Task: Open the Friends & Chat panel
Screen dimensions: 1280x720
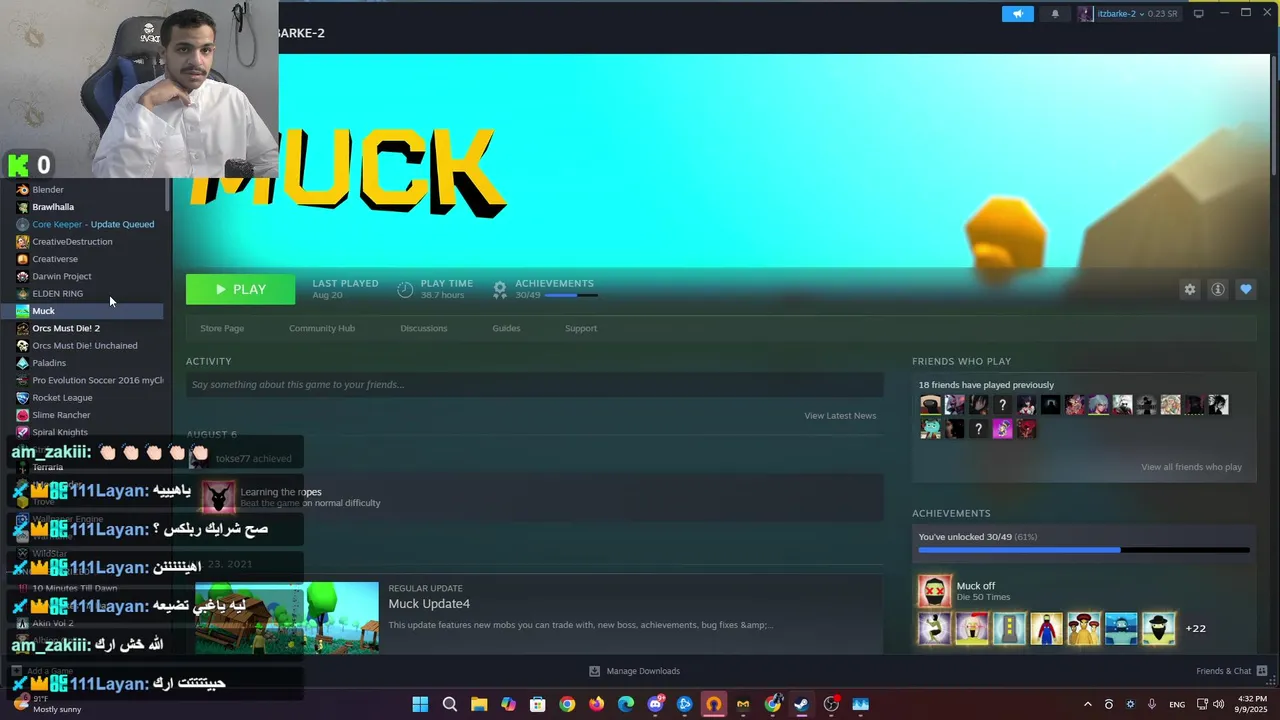Action: [x=1232, y=671]
